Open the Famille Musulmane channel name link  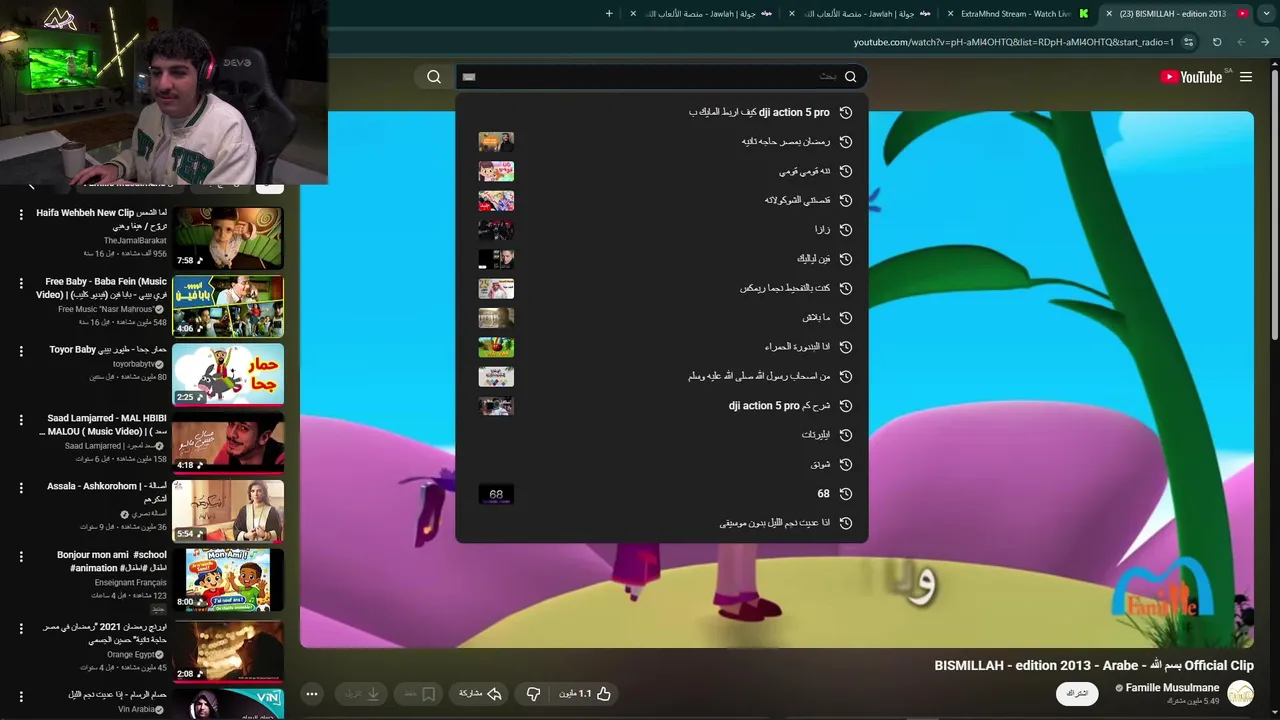point(1172,688)
